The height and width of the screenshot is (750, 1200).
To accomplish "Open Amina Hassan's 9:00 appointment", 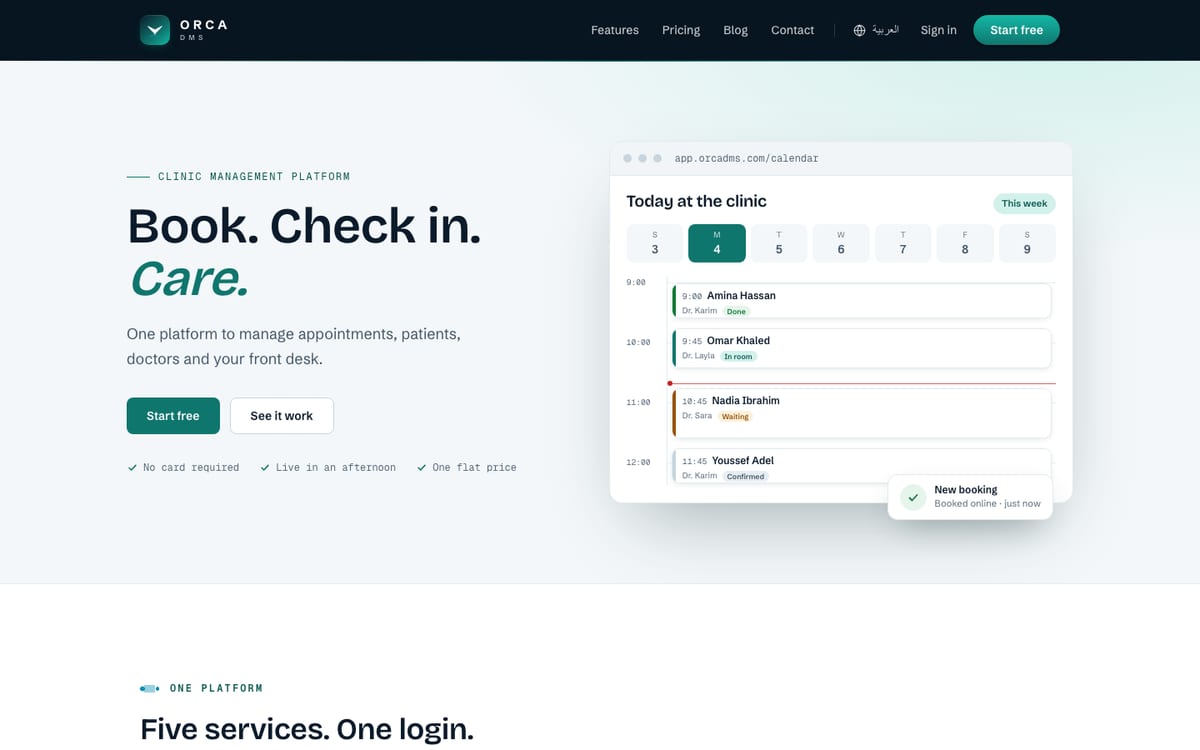I will (862, 302).
